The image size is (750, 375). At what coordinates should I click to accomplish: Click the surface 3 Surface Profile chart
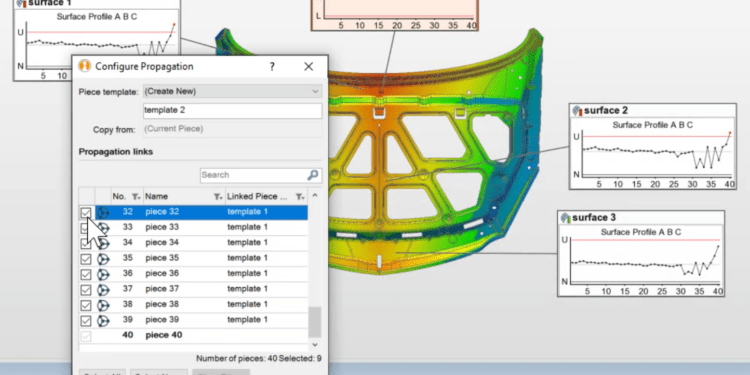coord(641,260)
